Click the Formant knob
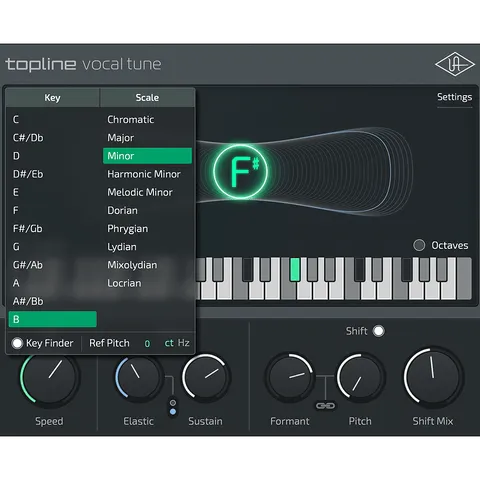480x480 pixels. pos(290,377)
